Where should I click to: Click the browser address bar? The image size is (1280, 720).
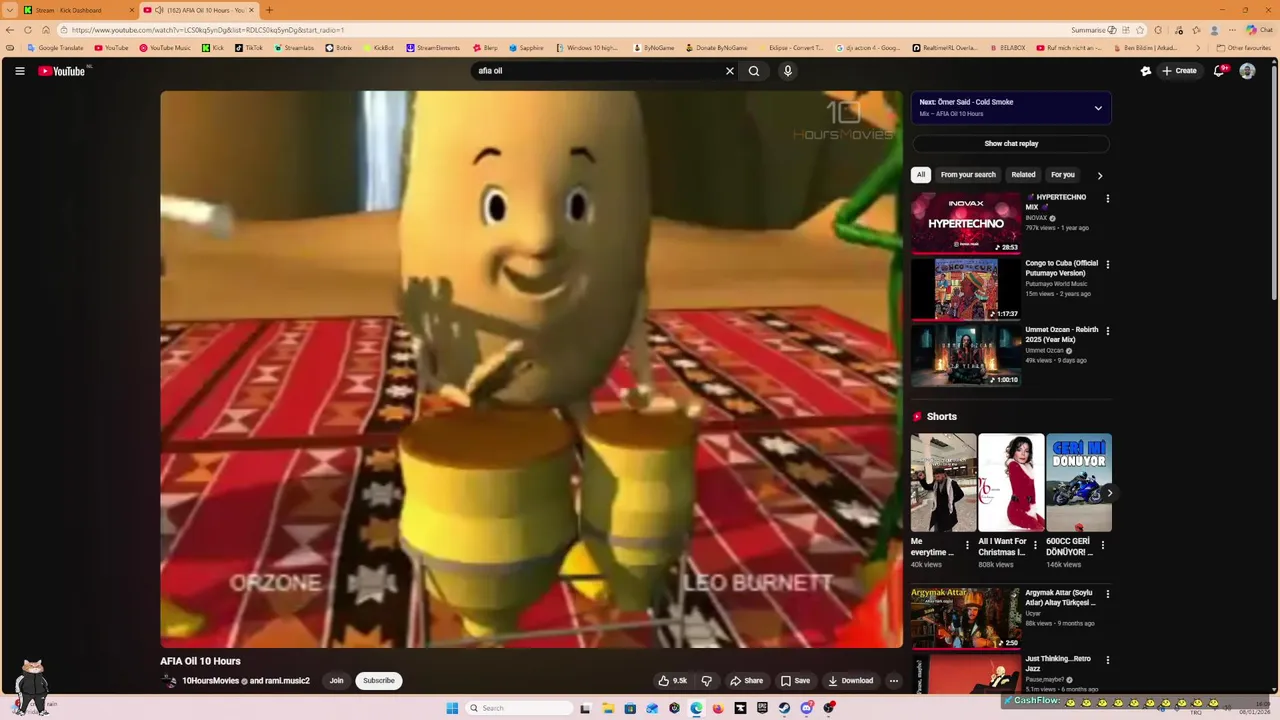pos(560,30)
